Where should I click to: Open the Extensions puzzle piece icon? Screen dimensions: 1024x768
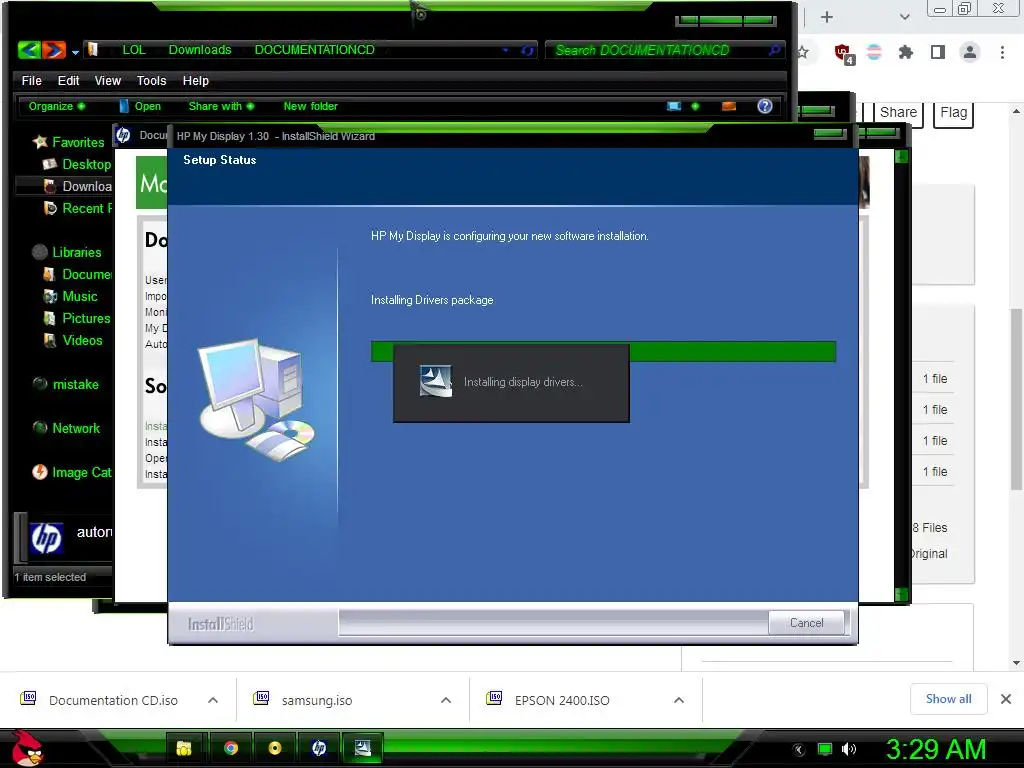[x=906, y=52]
